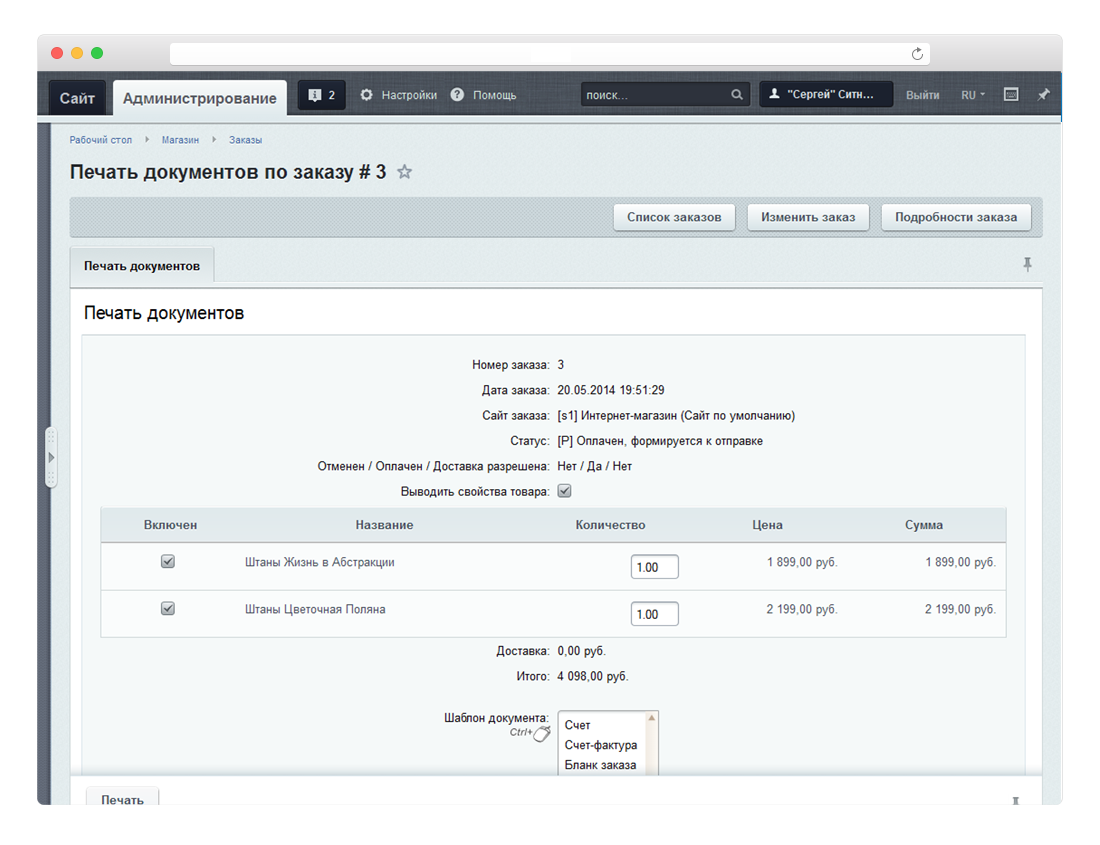Screen dimensions: 1100x845
Task: Go to Магазин breadcrumb link
Action: (x=180, y=140)
